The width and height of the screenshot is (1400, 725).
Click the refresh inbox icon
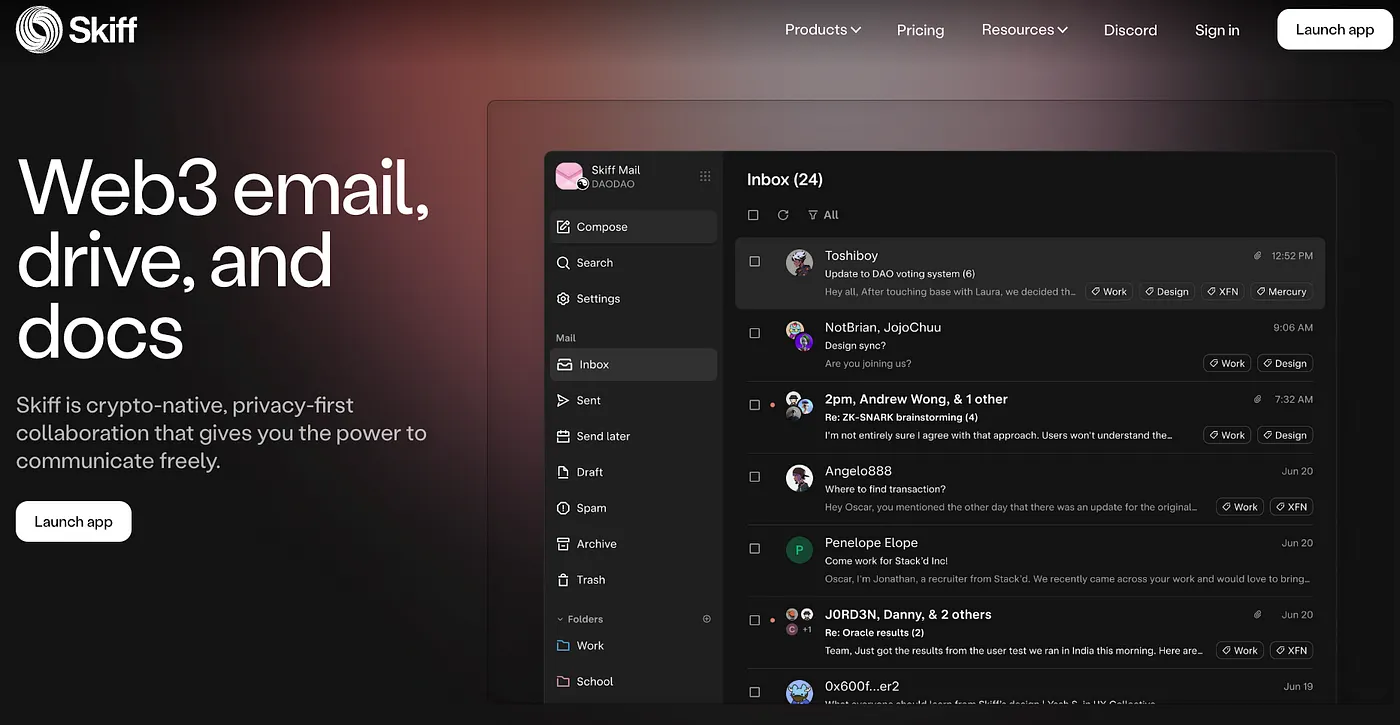783,215
